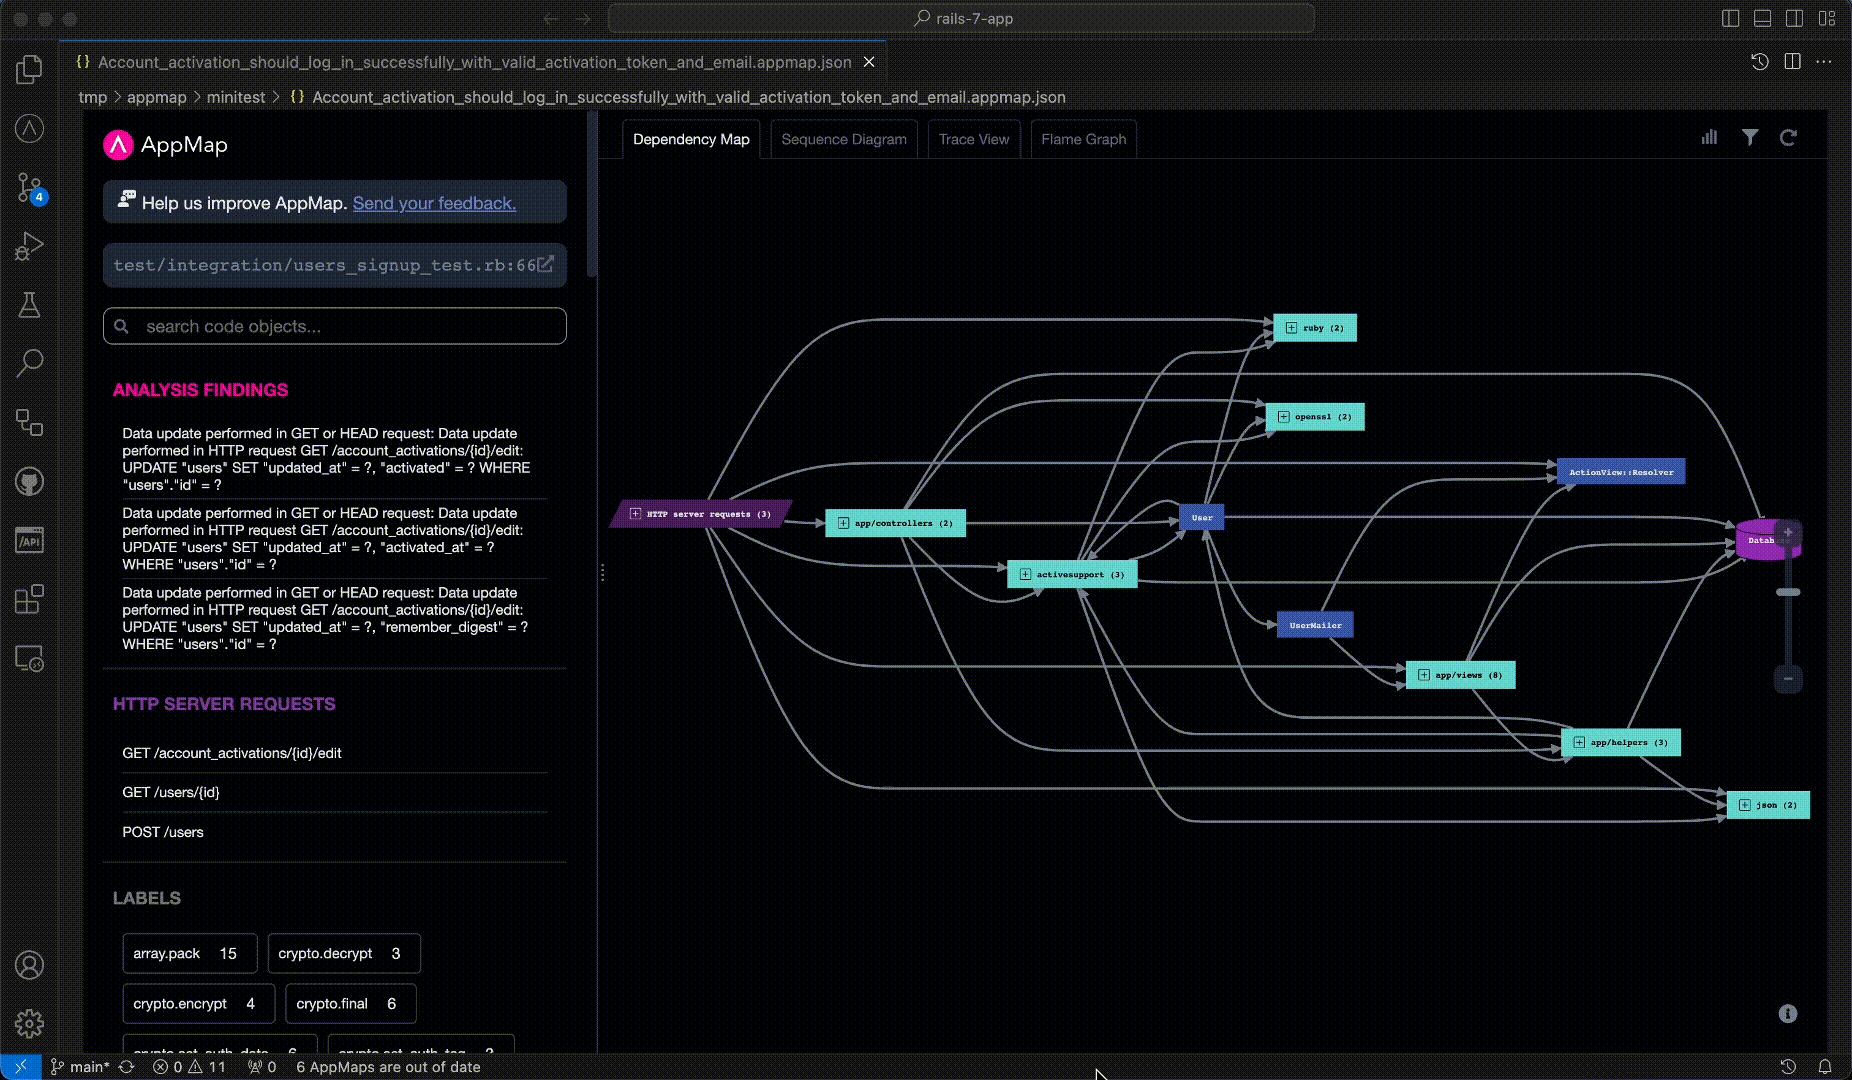Image resolution: width=1852 pixels, height=1080 pixels.
Task: Select the minitest breadcrumb segment
Action: pos(236,97)
